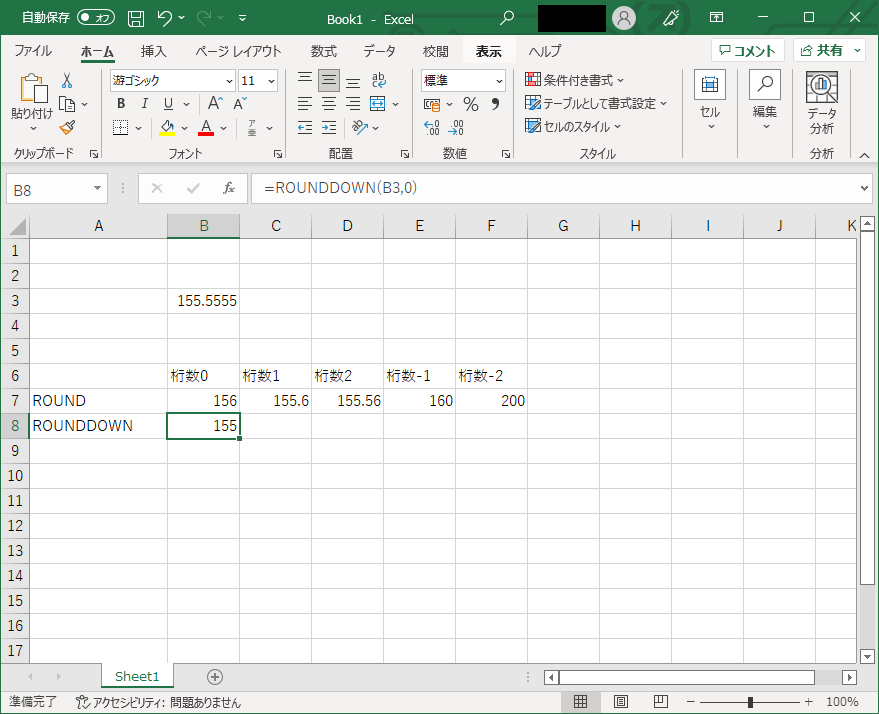Image resolution: width=879 pixels, height=714 pixels.
Task: Click the text orientation icon
Action: [x=359, y=128]
